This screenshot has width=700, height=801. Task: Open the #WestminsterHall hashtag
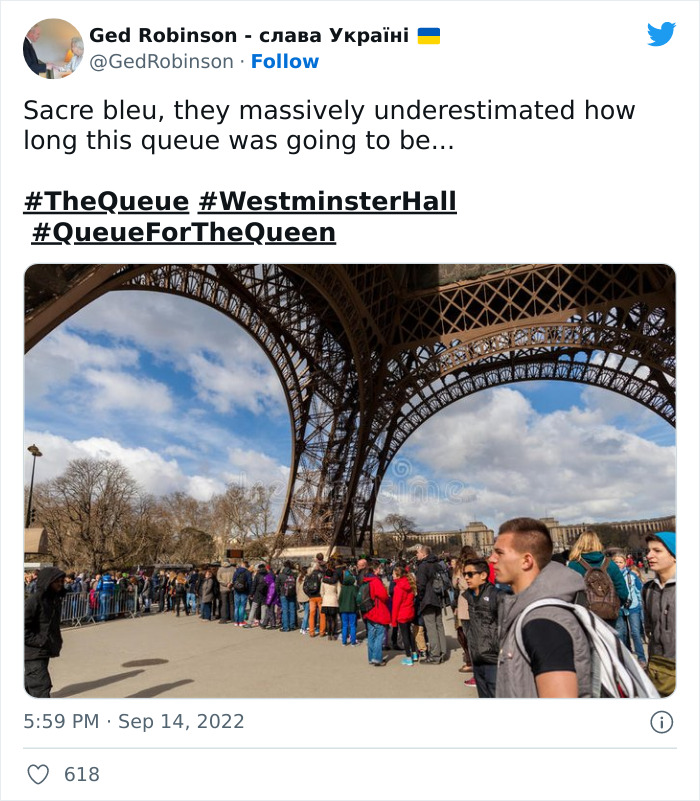[327, 201]
